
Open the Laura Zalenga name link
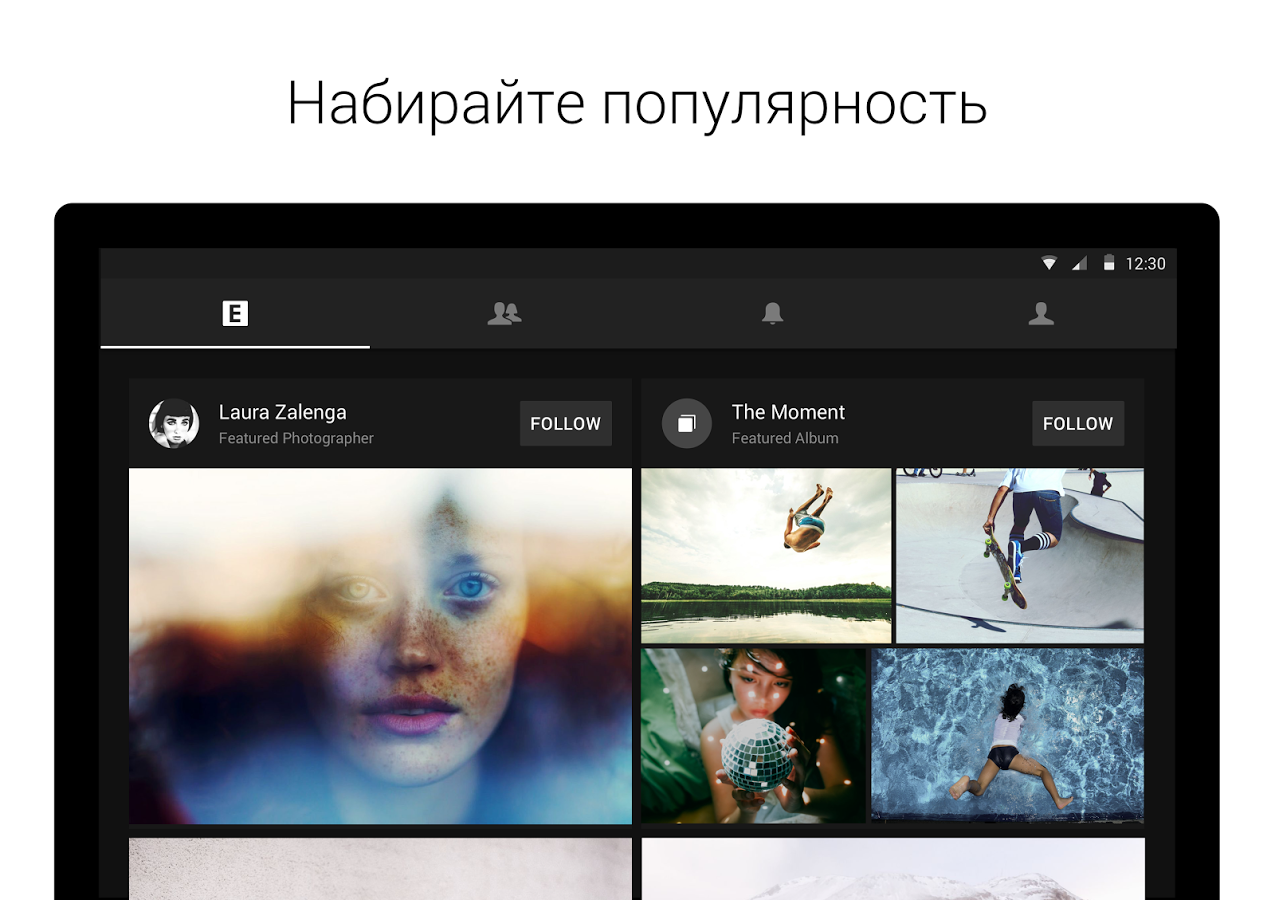283,412
